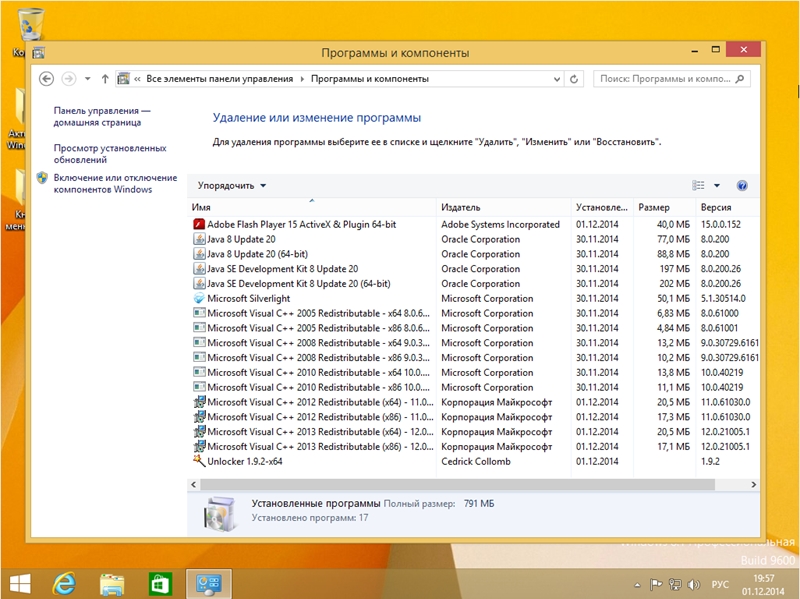This screenshot has height=599, width=800.
Task: Go up one level with Up arrow
Action: 105,79
